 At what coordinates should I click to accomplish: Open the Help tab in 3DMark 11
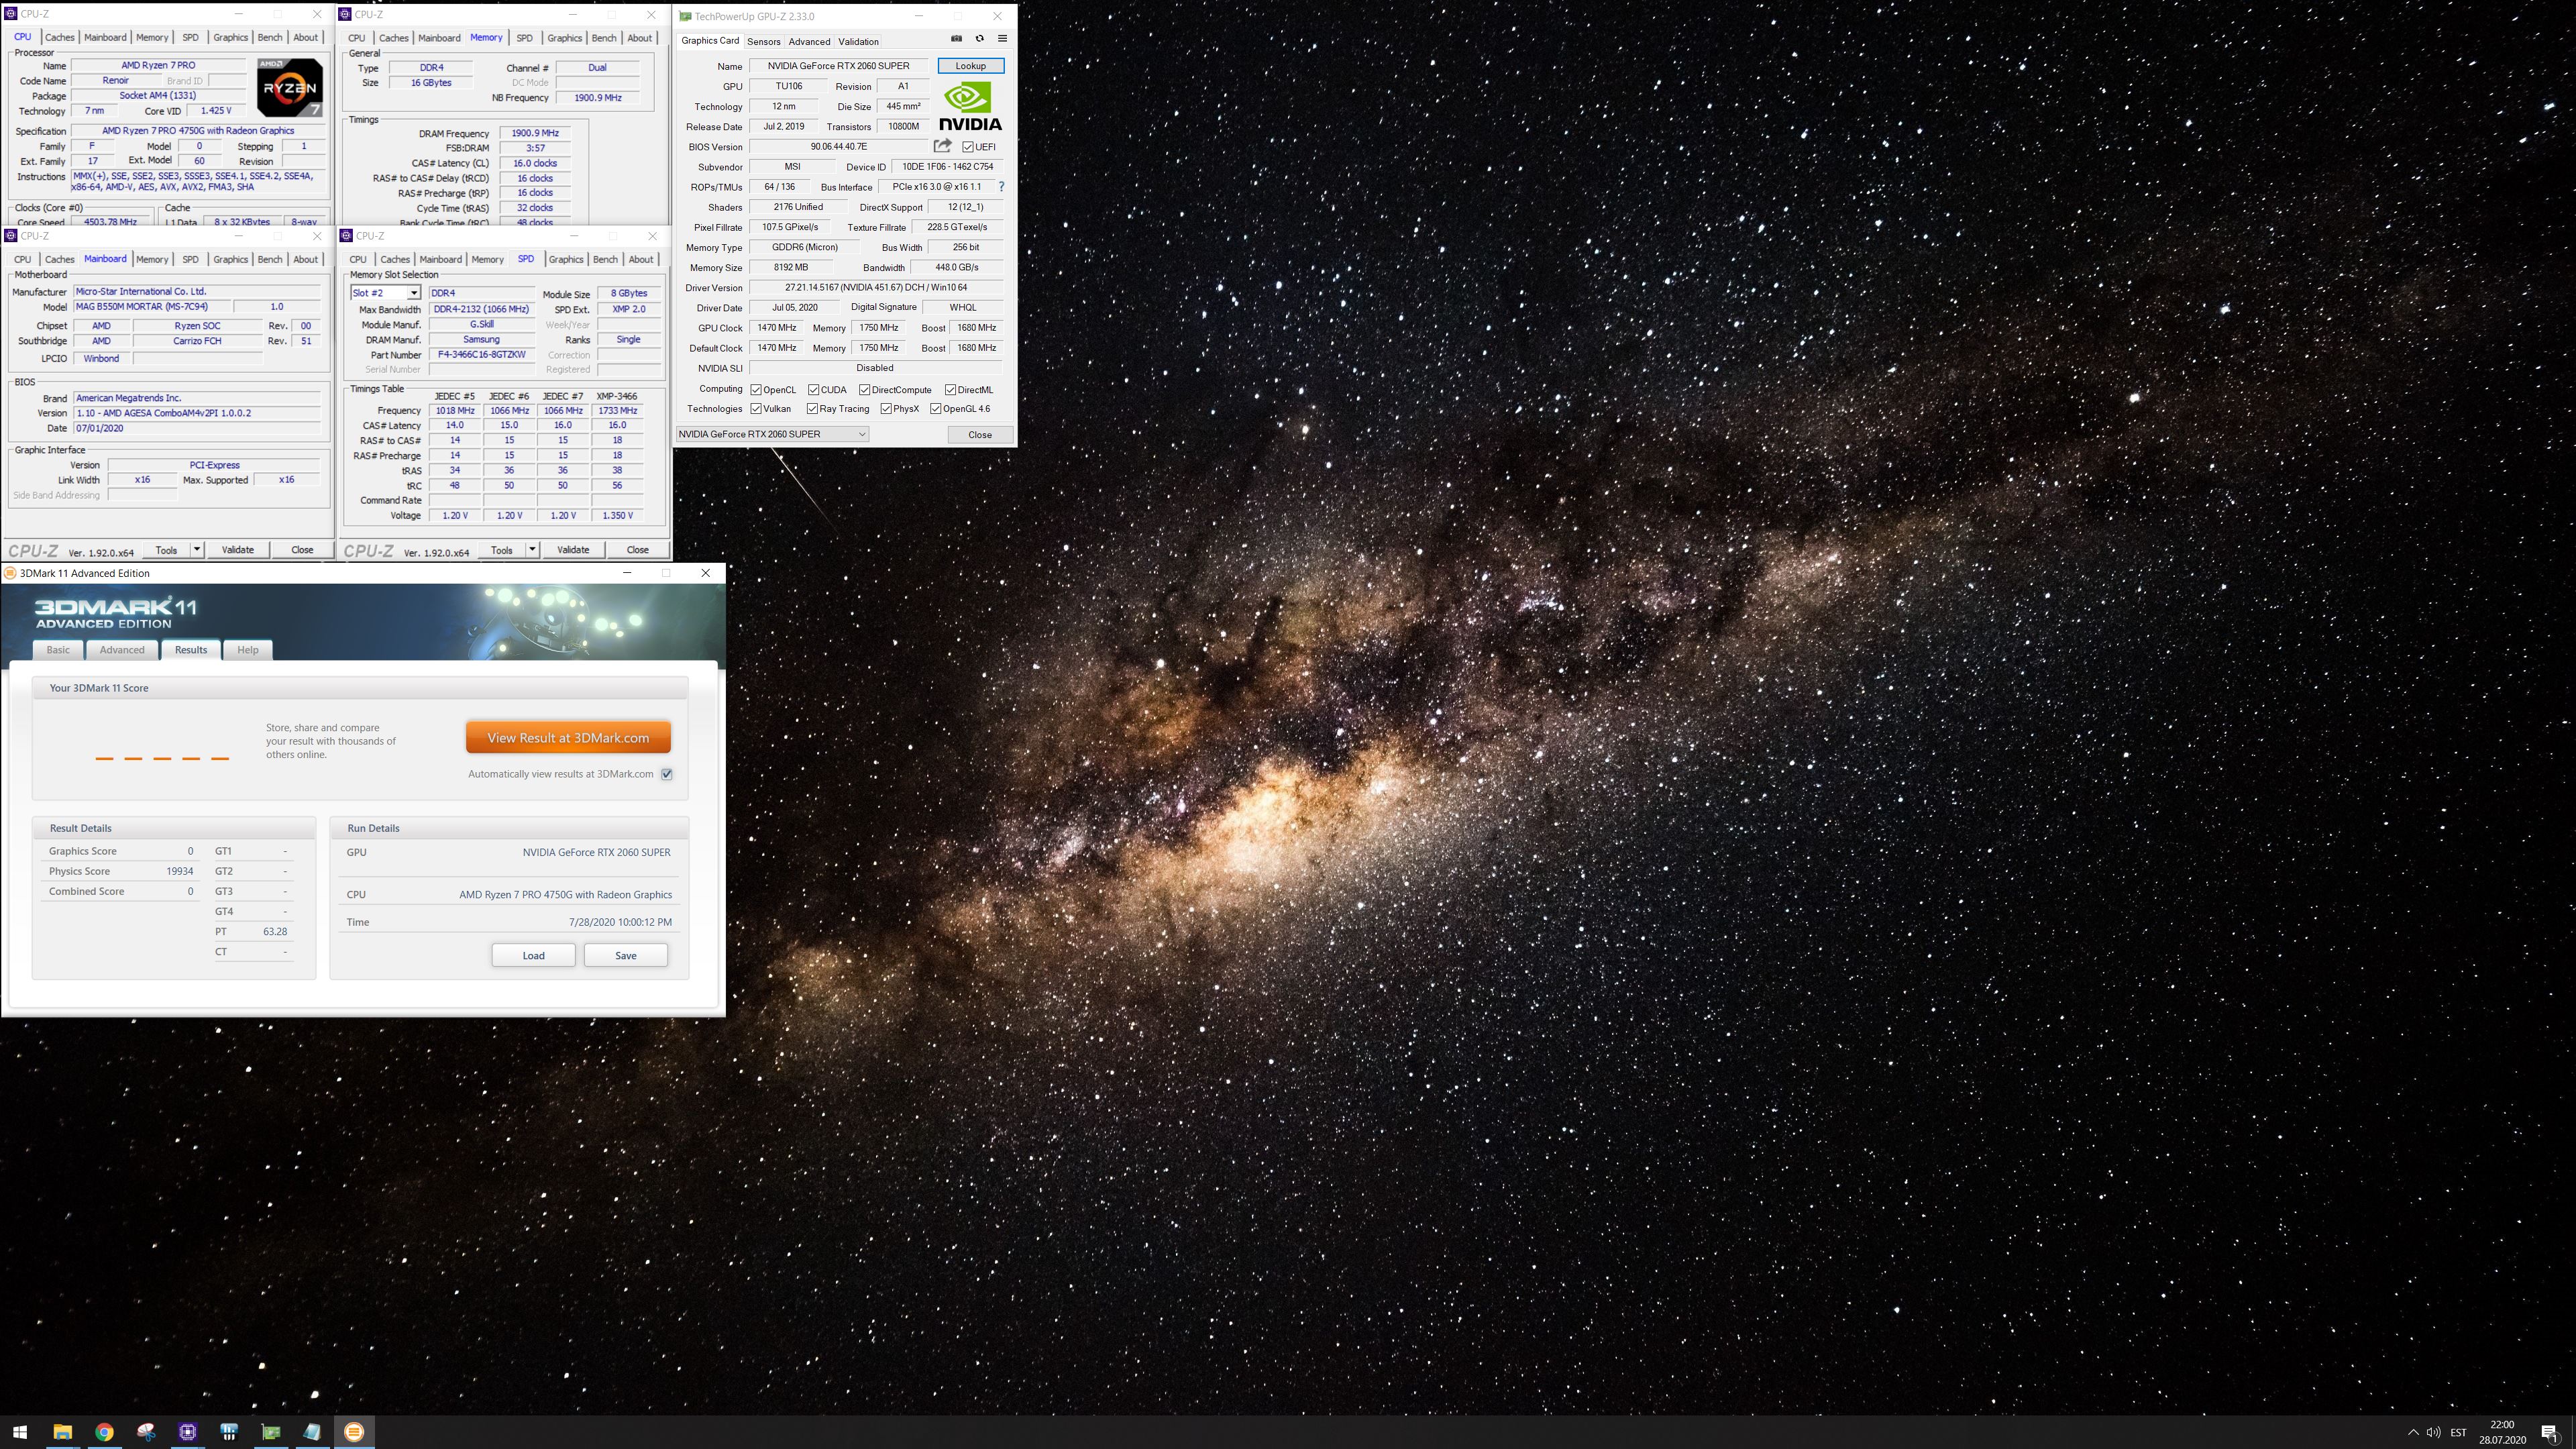pos(247,650)
